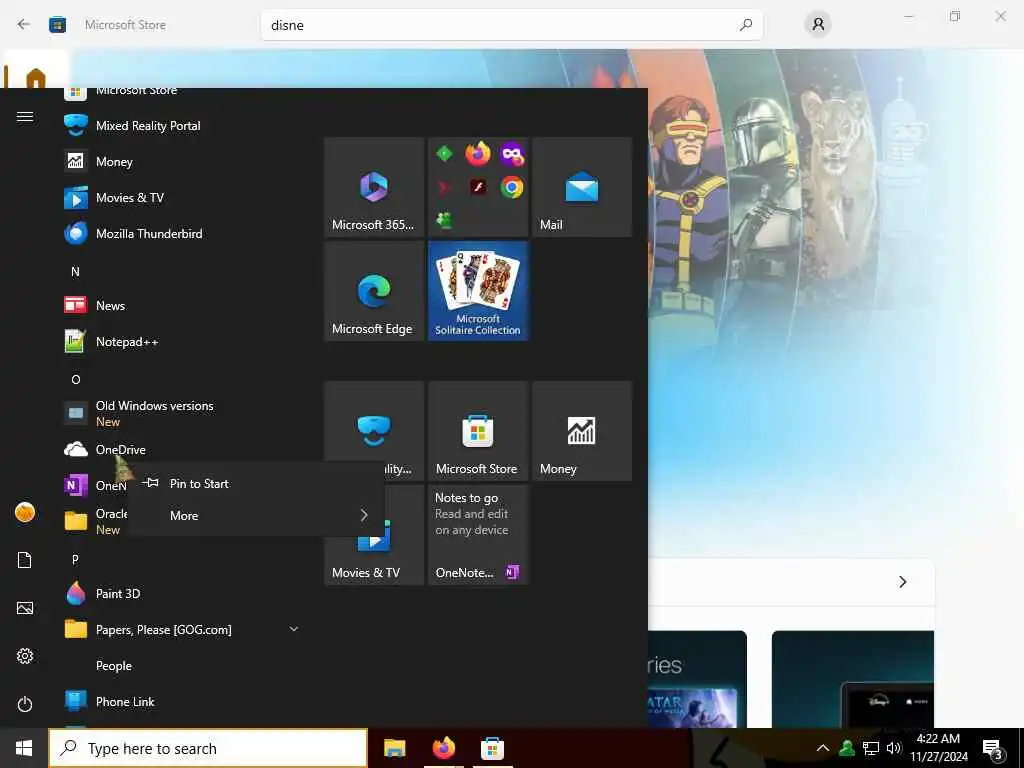This screenshot has height=768, width=1024.
Task: Launch Mozilla Thunderbird
Action: click(x=183, y=233)
